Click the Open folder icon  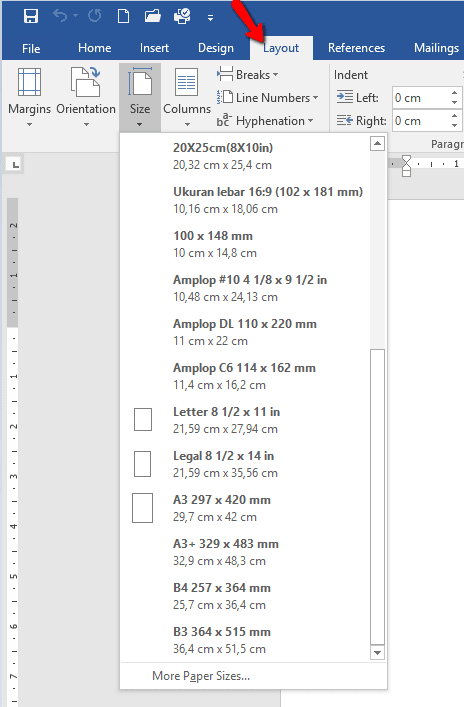click(x=152, y=16)
